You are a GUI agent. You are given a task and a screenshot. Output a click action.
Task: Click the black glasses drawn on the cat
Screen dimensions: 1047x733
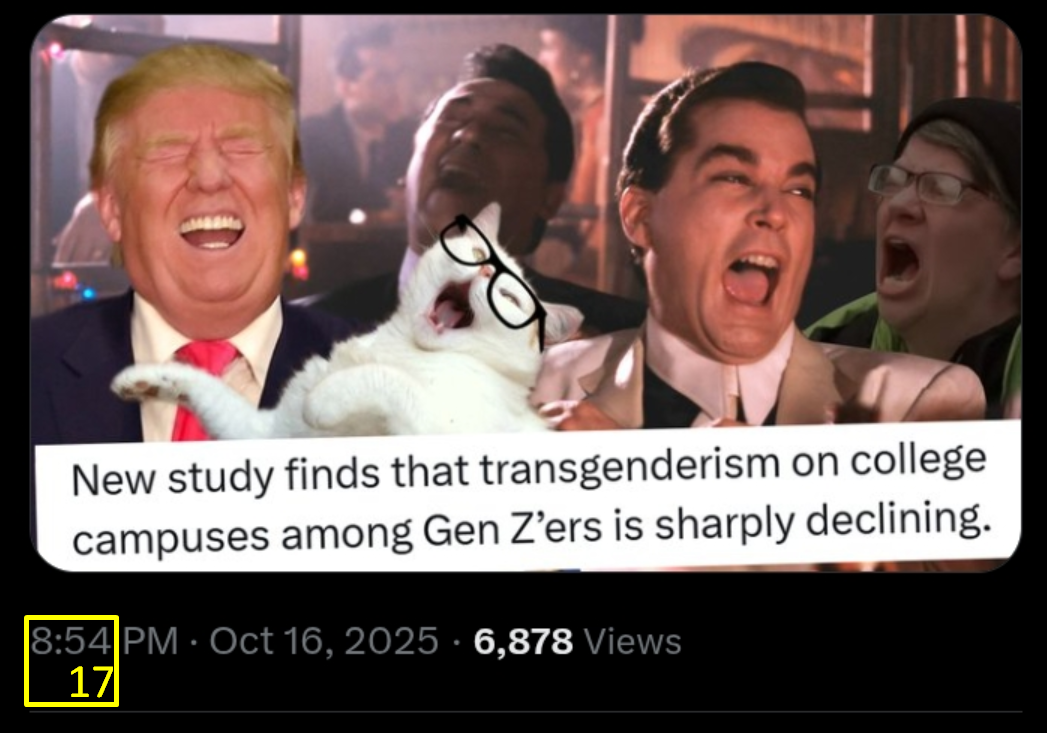point(491,274)
